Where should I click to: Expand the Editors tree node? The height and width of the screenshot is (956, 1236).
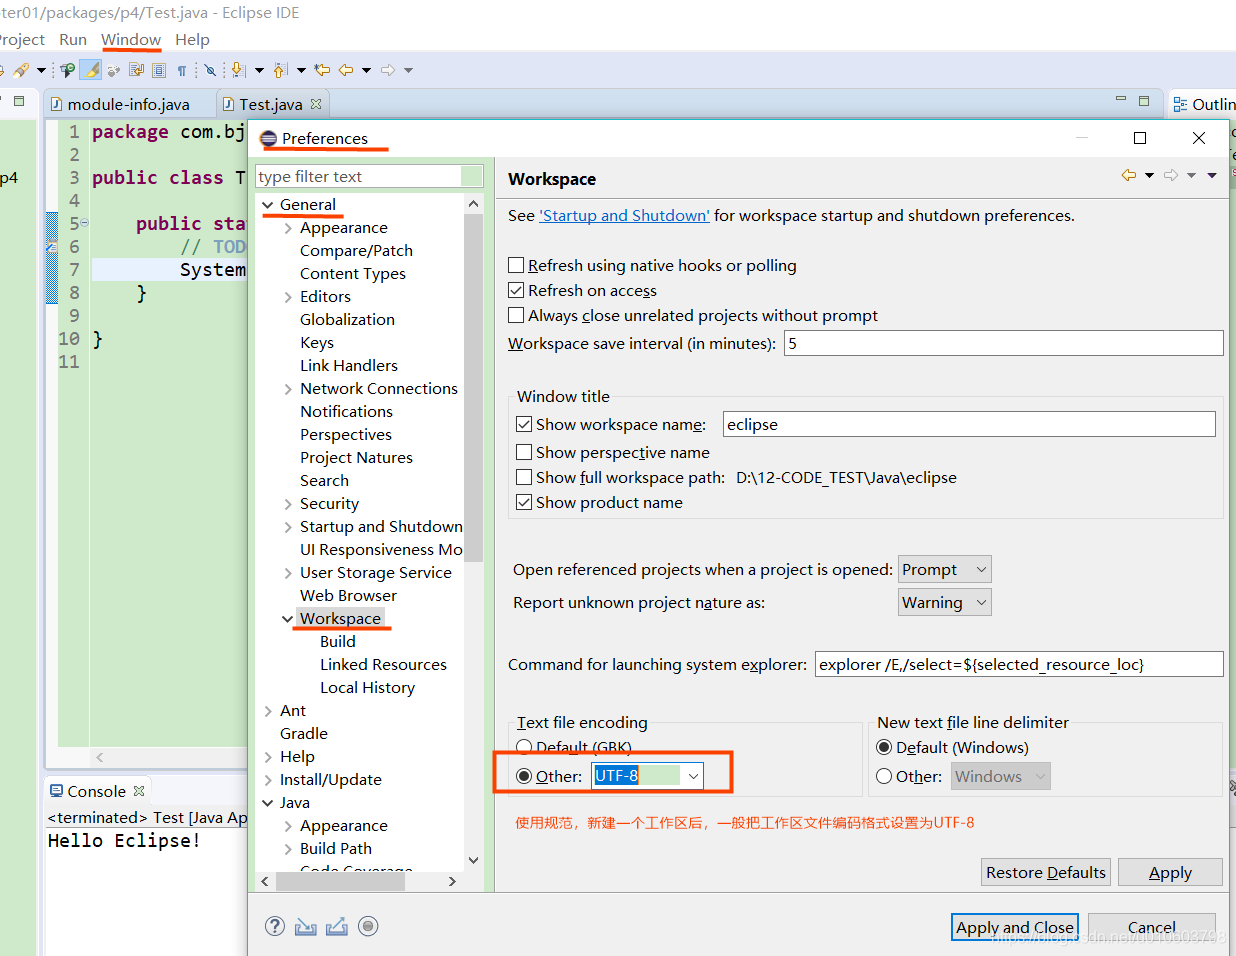(288, 297)
